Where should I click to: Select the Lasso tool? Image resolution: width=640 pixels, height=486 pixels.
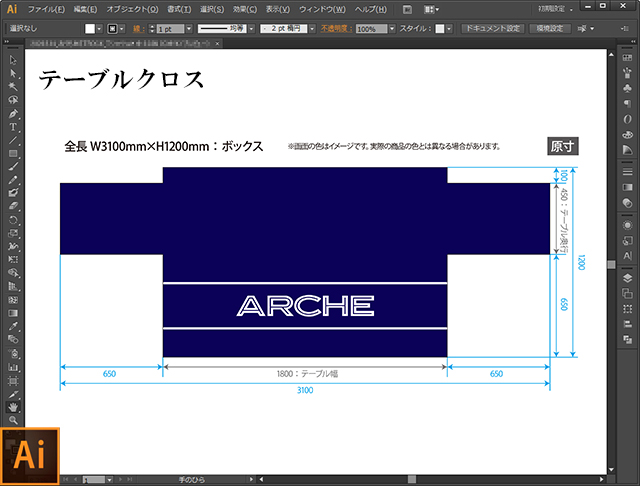(x=13, y=100)
